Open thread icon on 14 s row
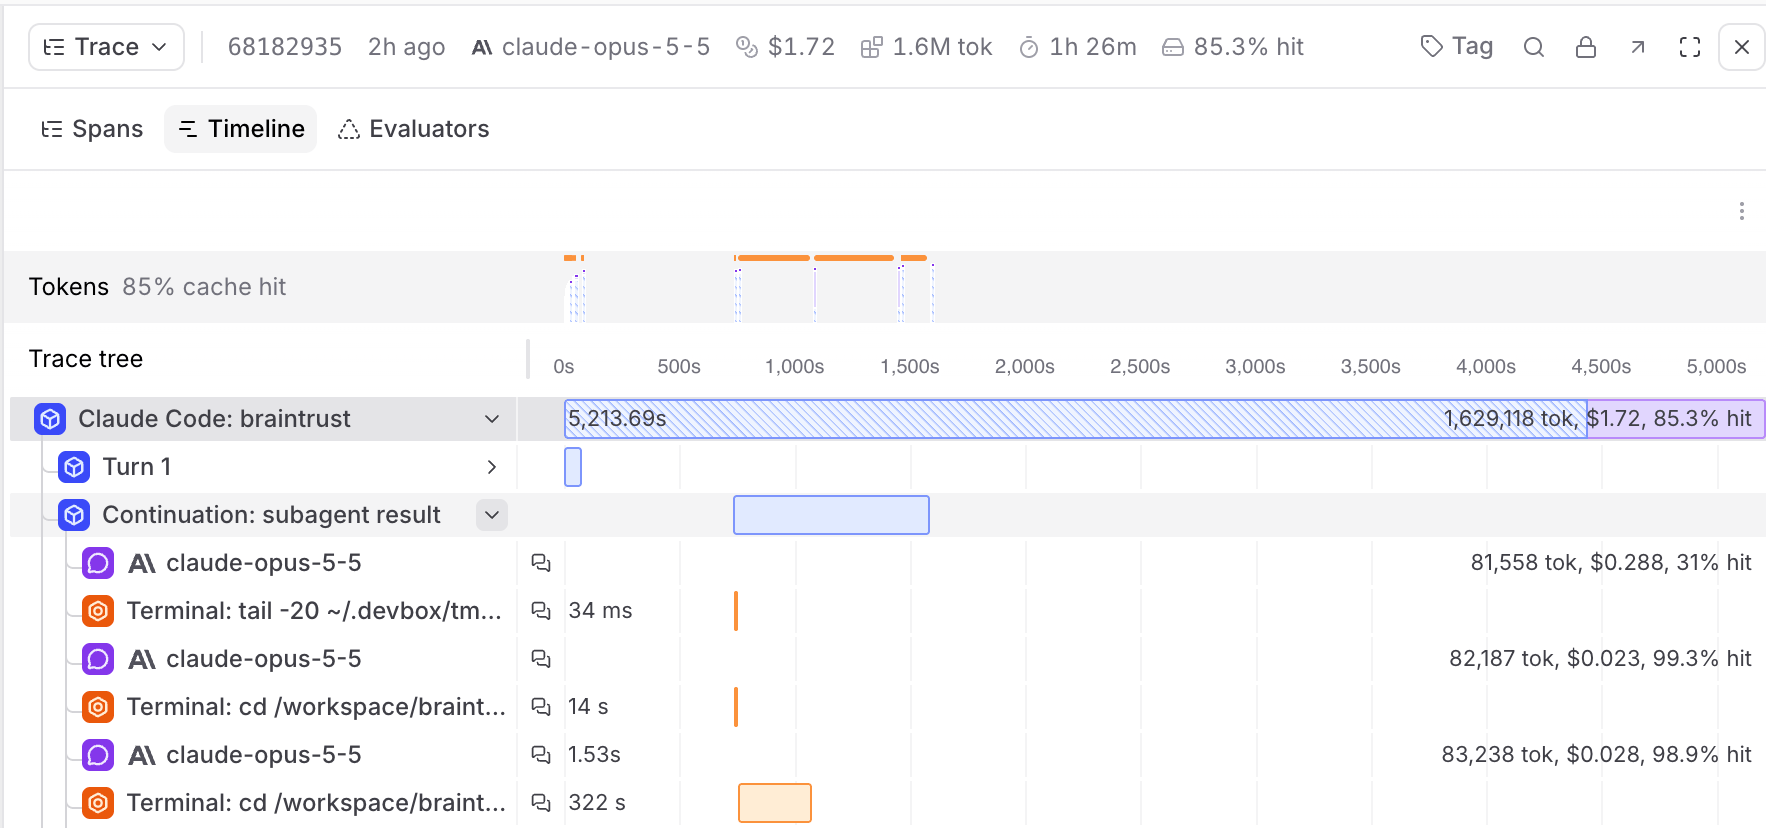Screen dimensions: 1766x828 541,707
